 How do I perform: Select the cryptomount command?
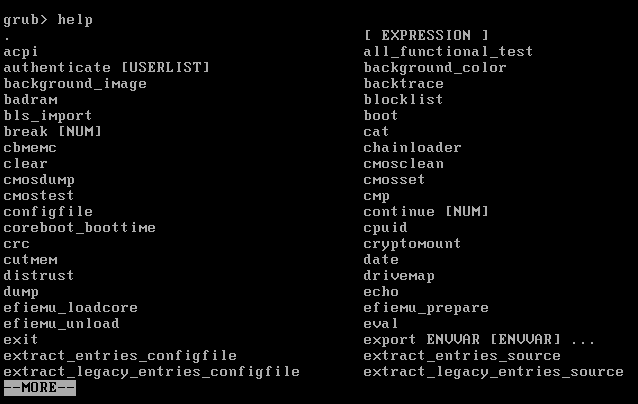(412, 244)
